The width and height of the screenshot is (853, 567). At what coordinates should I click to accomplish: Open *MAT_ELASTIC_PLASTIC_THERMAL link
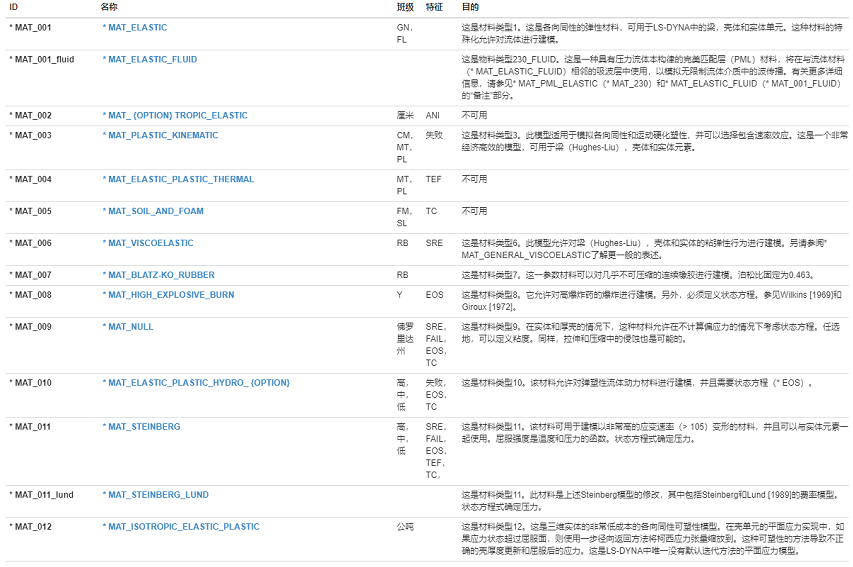178,179
